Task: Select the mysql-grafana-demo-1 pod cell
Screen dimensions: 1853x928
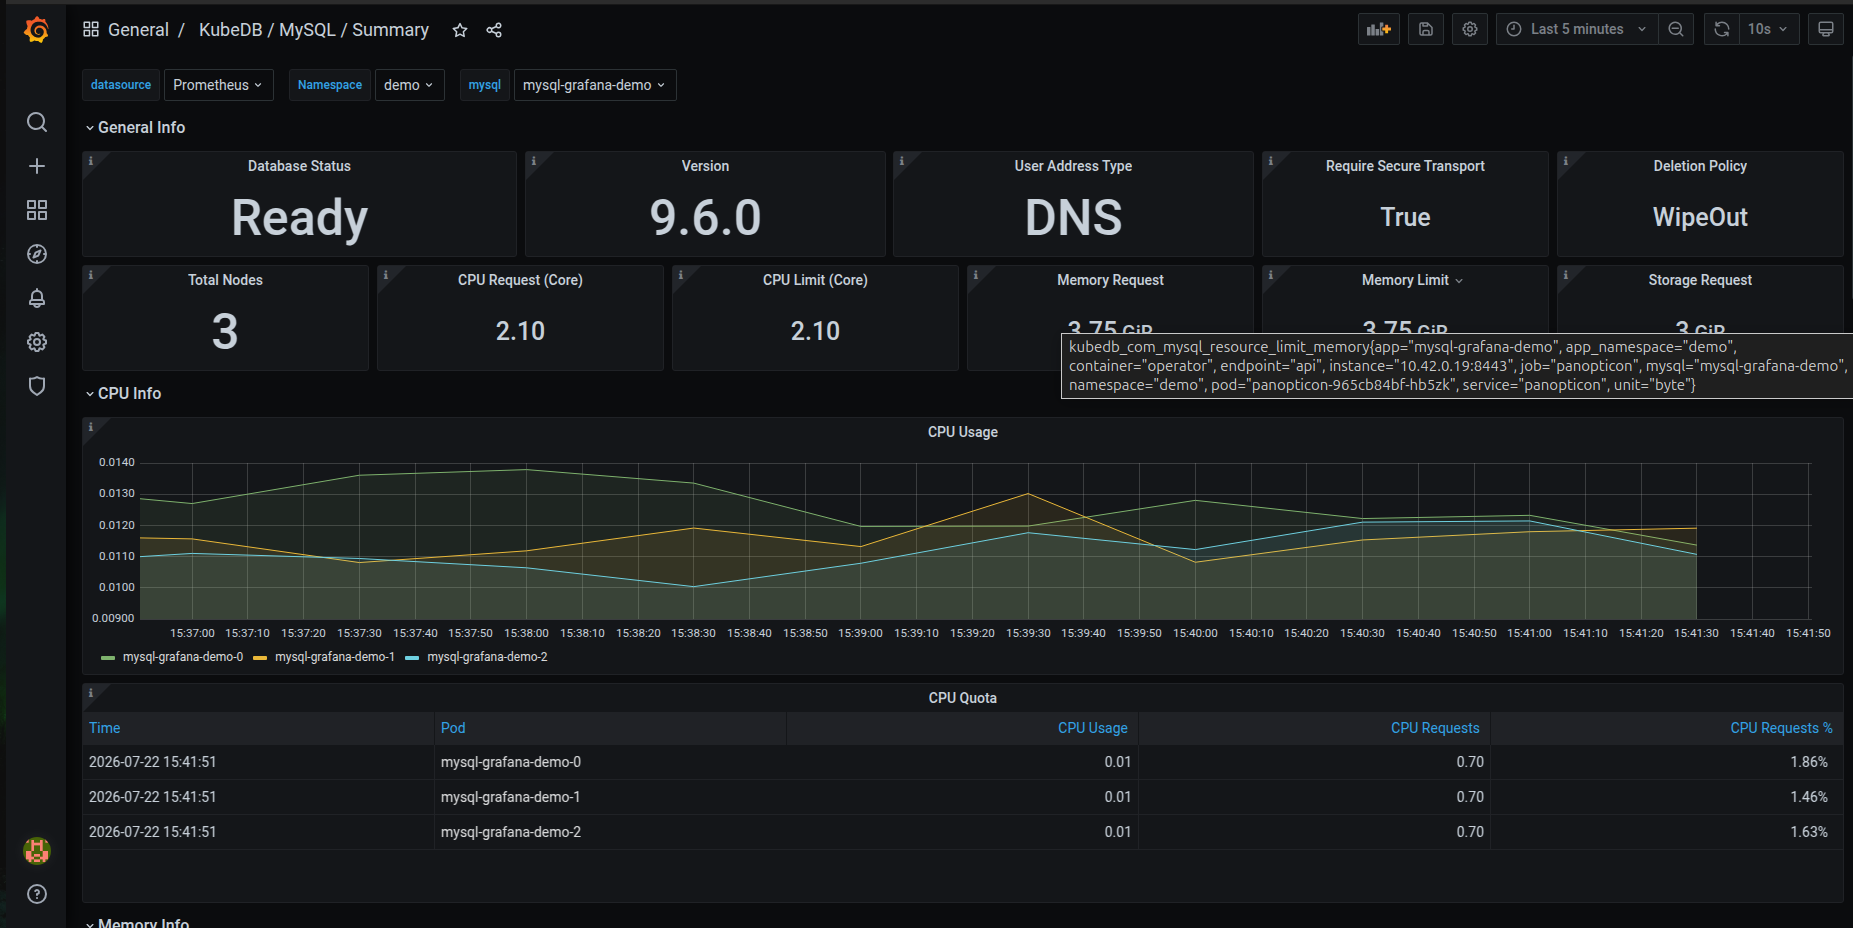Action: click(x=610, y=797)
